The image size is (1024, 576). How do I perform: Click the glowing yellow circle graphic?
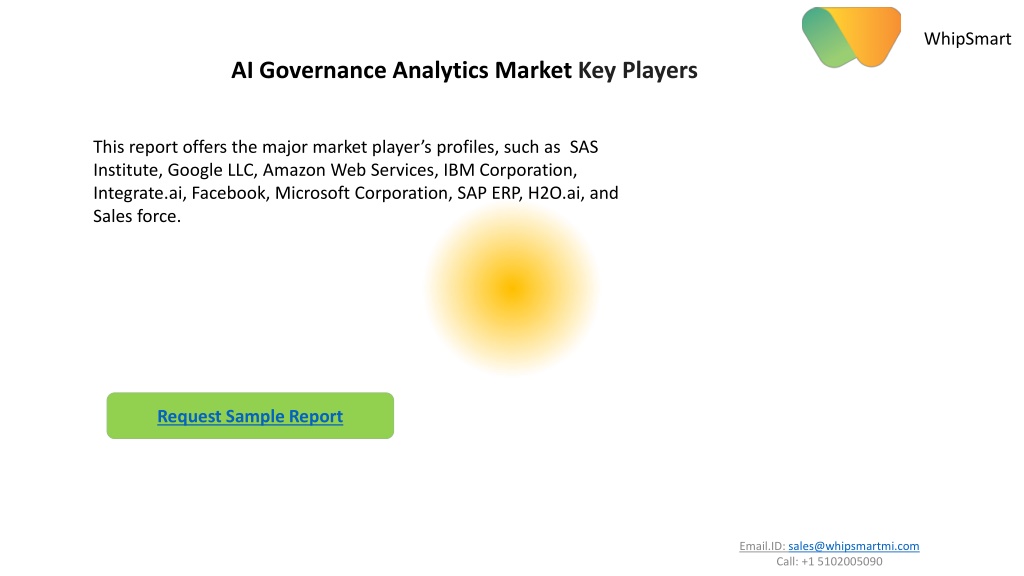coord(513,289)
